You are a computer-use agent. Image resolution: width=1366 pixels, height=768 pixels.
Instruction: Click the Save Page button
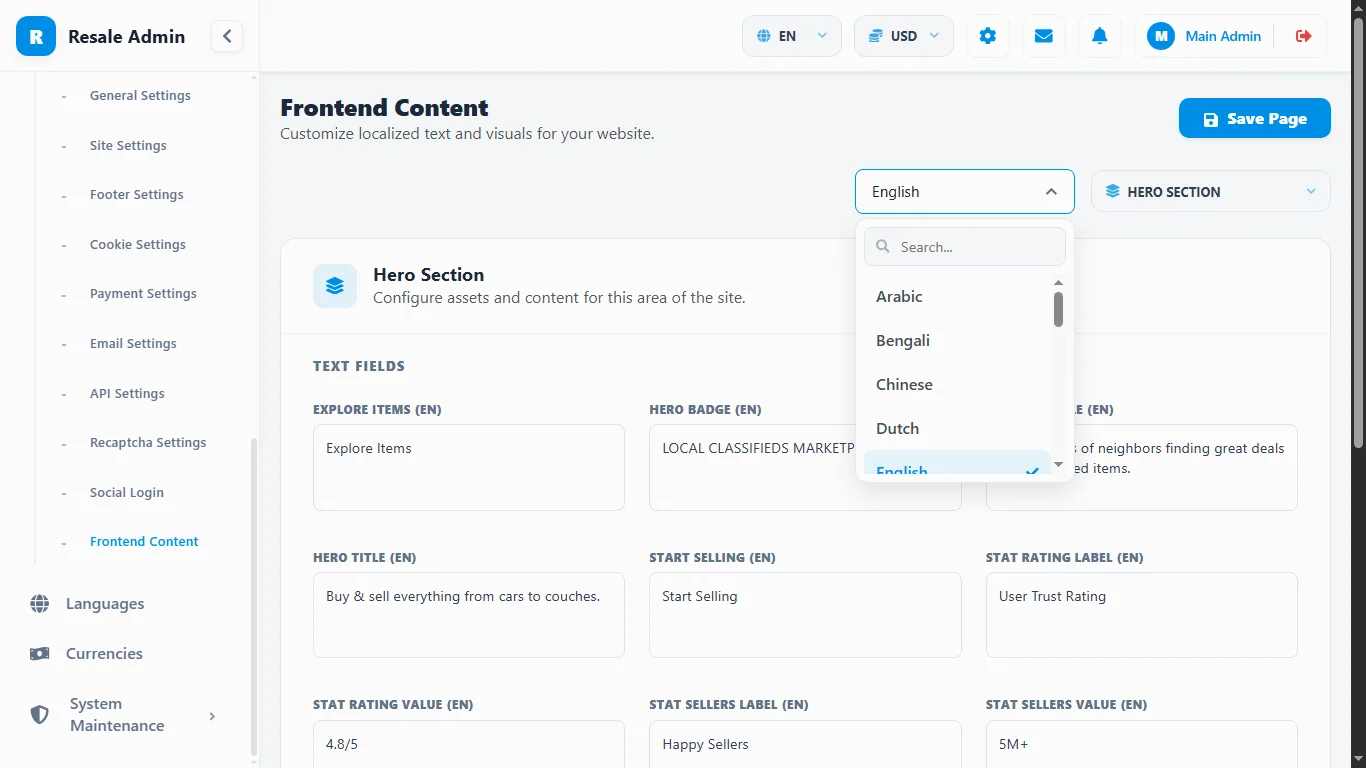(x=1255, y=118)
